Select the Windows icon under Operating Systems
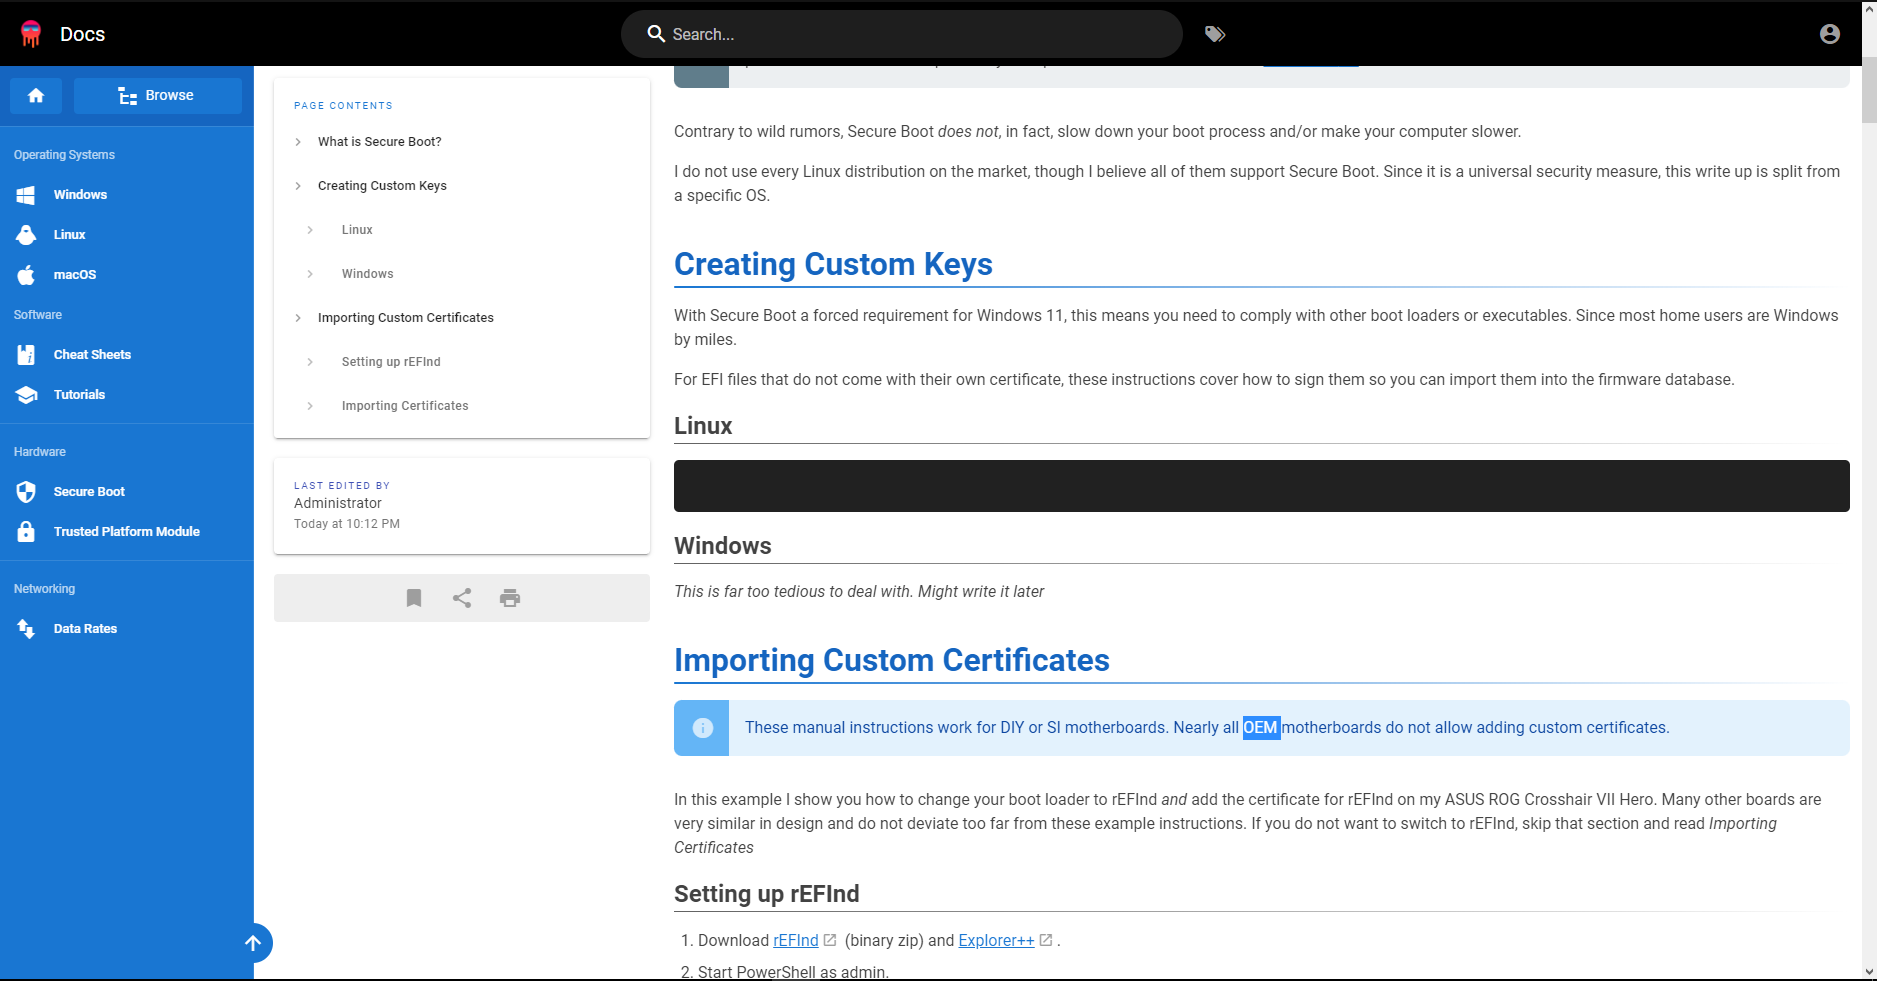 tap(25, 194)
